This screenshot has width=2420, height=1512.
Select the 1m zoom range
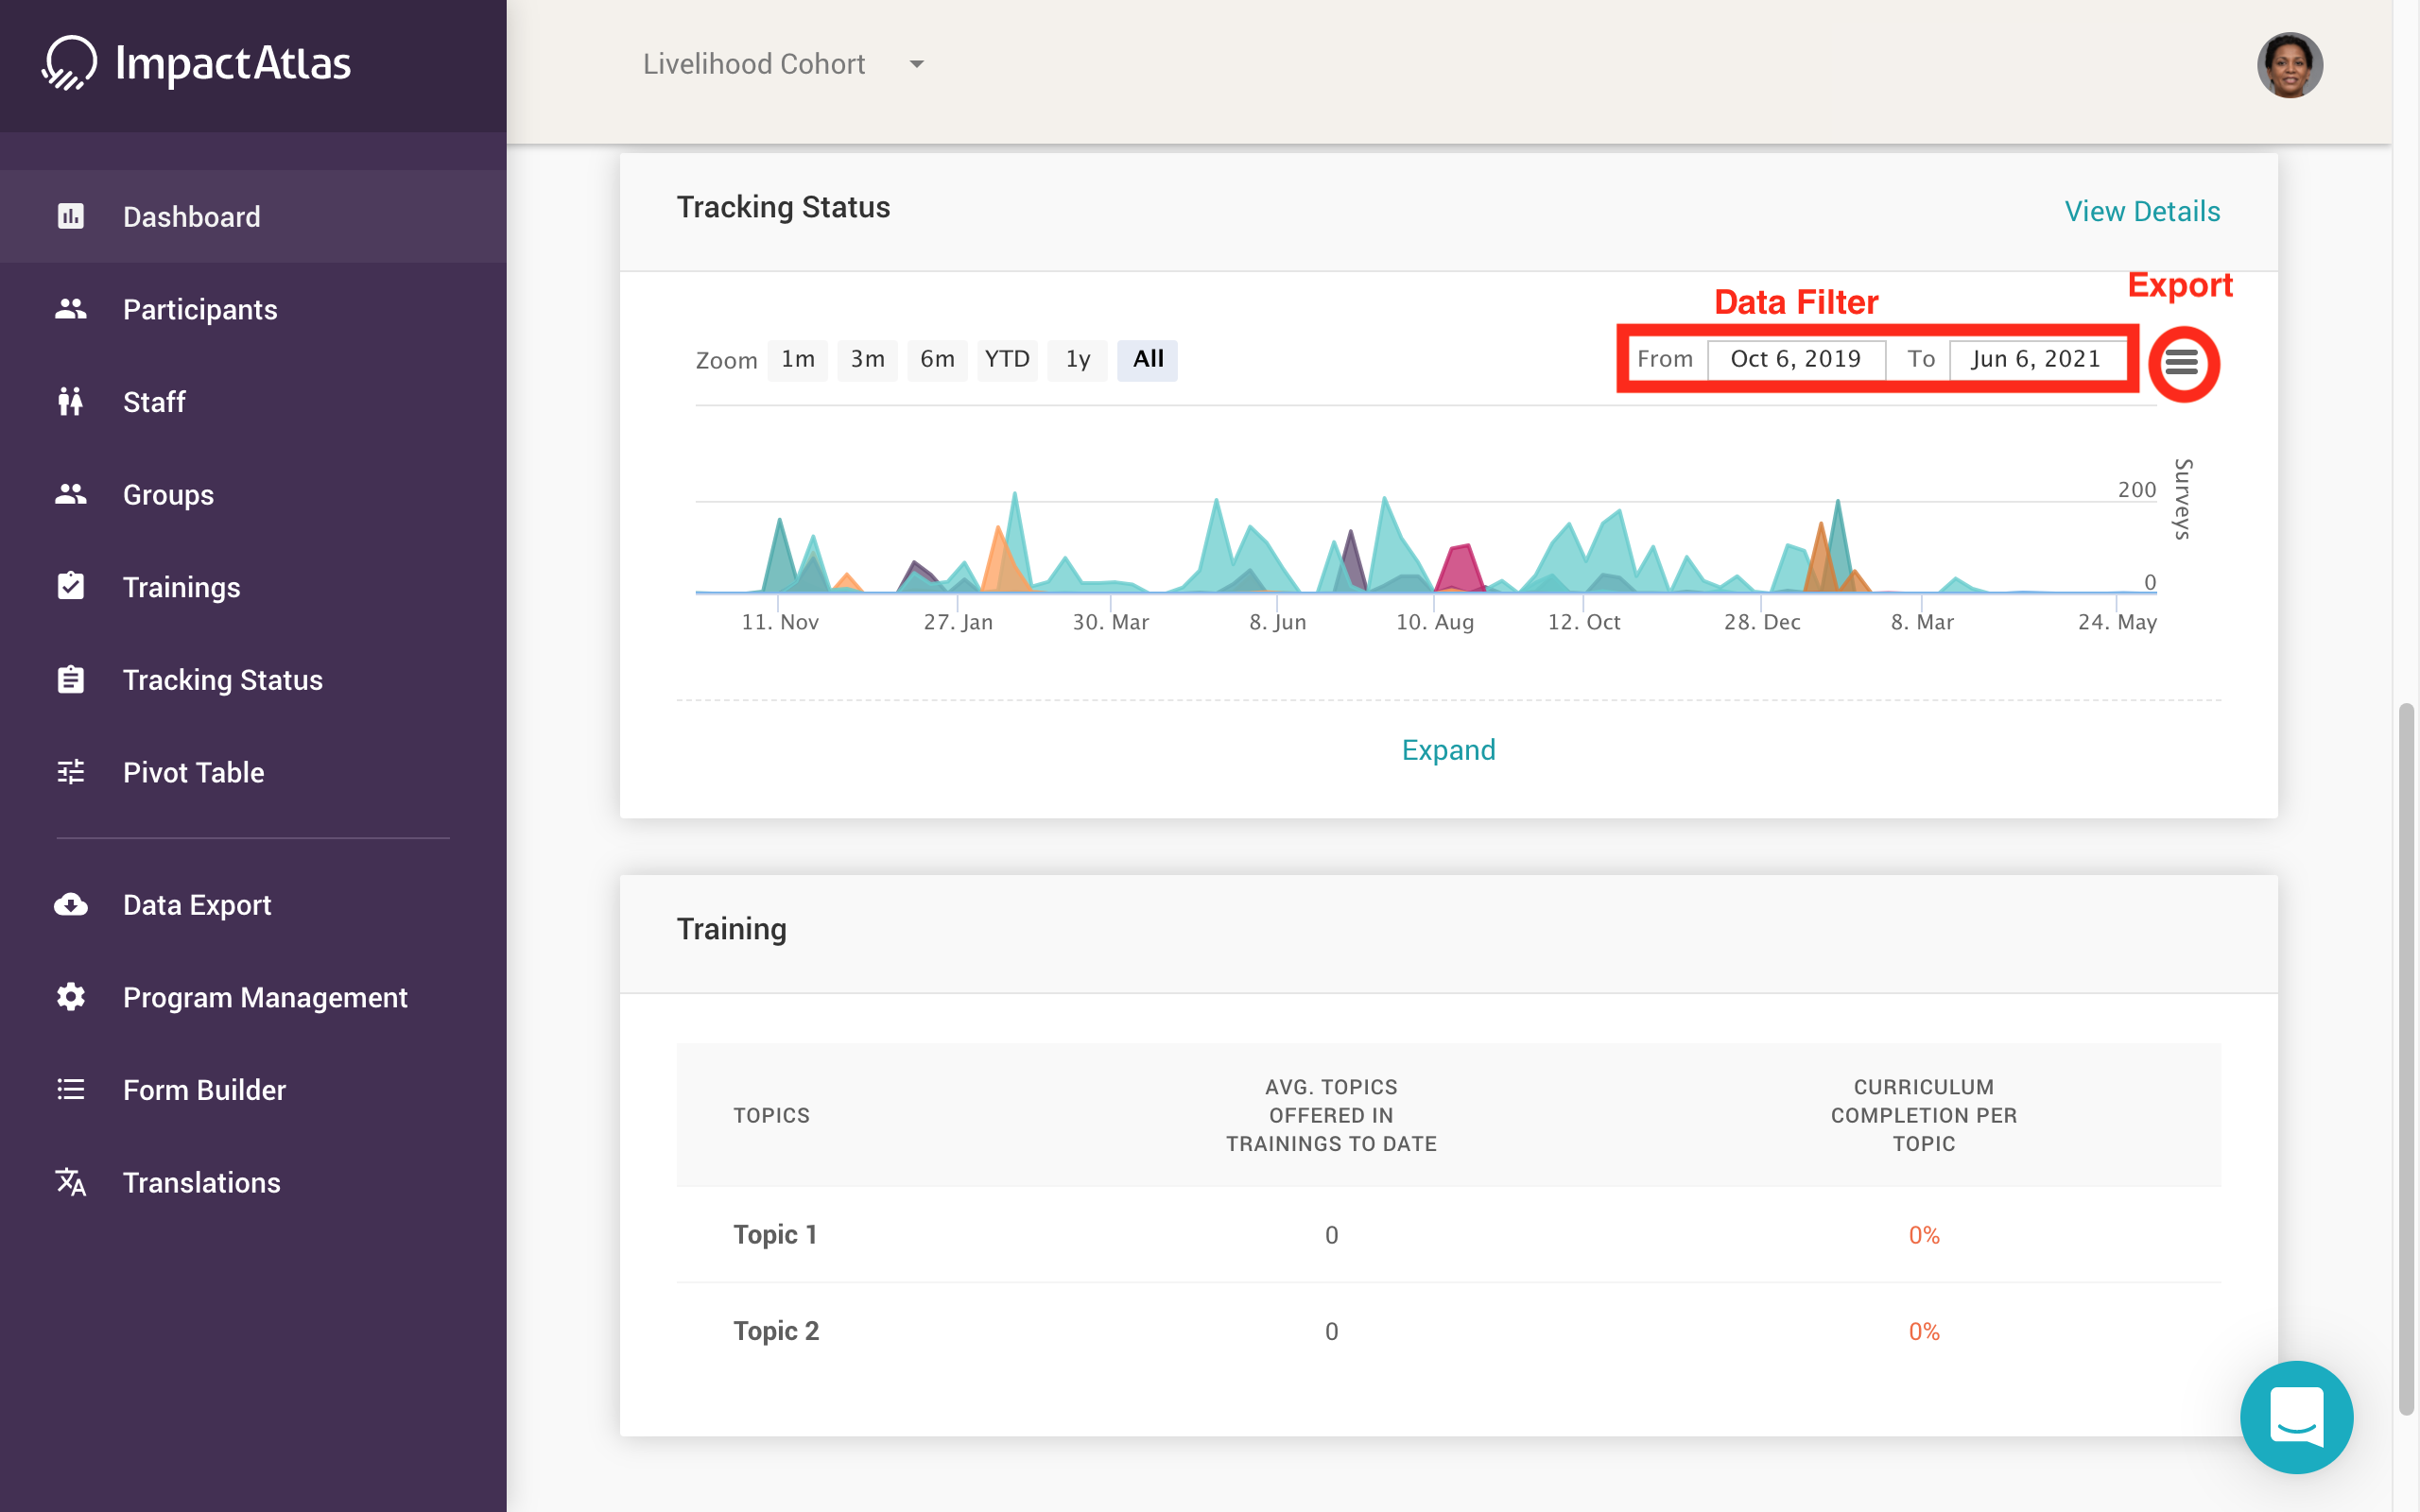(x=797, y=359)
